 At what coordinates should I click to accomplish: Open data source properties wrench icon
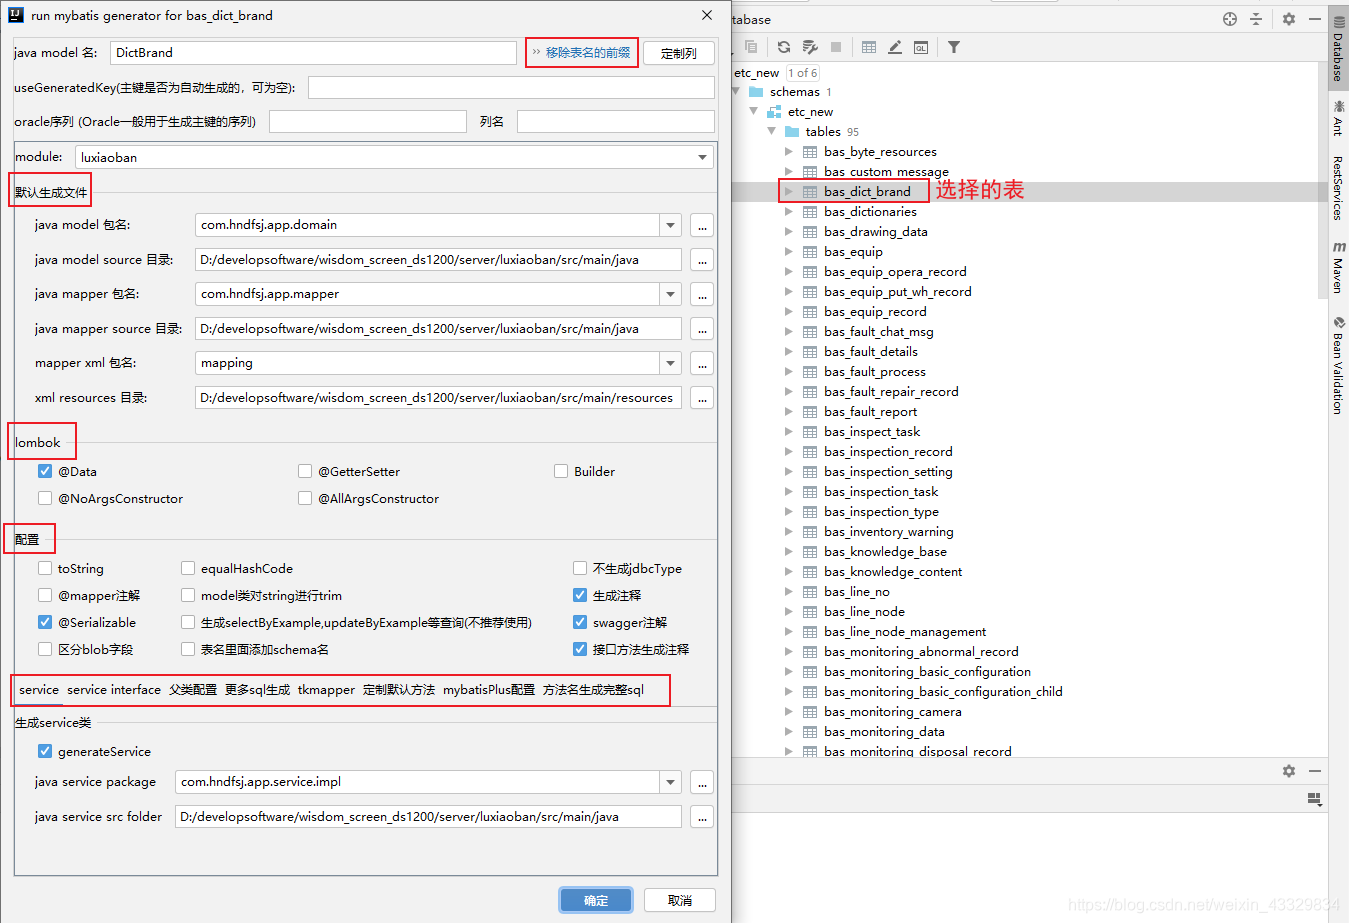tap(810, 47)
